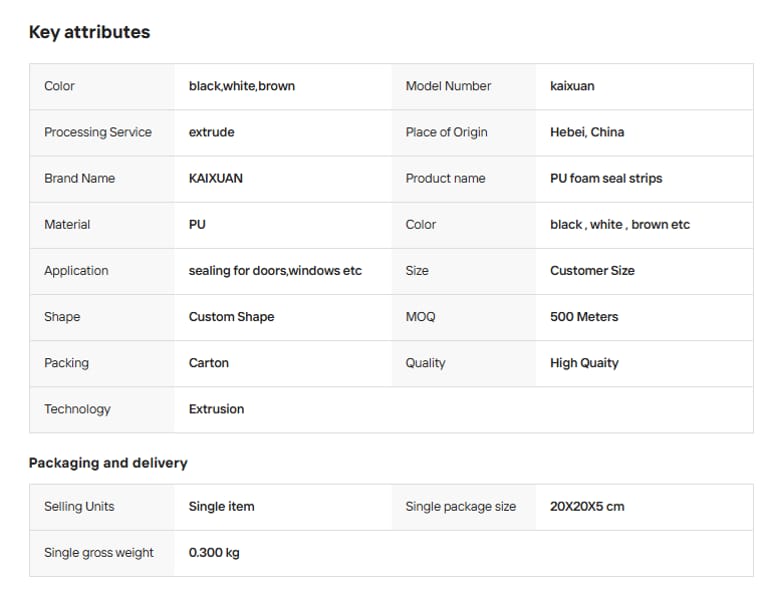Select the Carton packing value
Image resolution: width=768 pixels, height=591 pixels.
208,362
